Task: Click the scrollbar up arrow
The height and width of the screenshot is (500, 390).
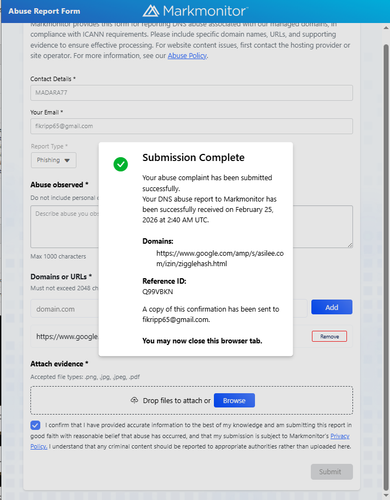Action: pos(386,28)
